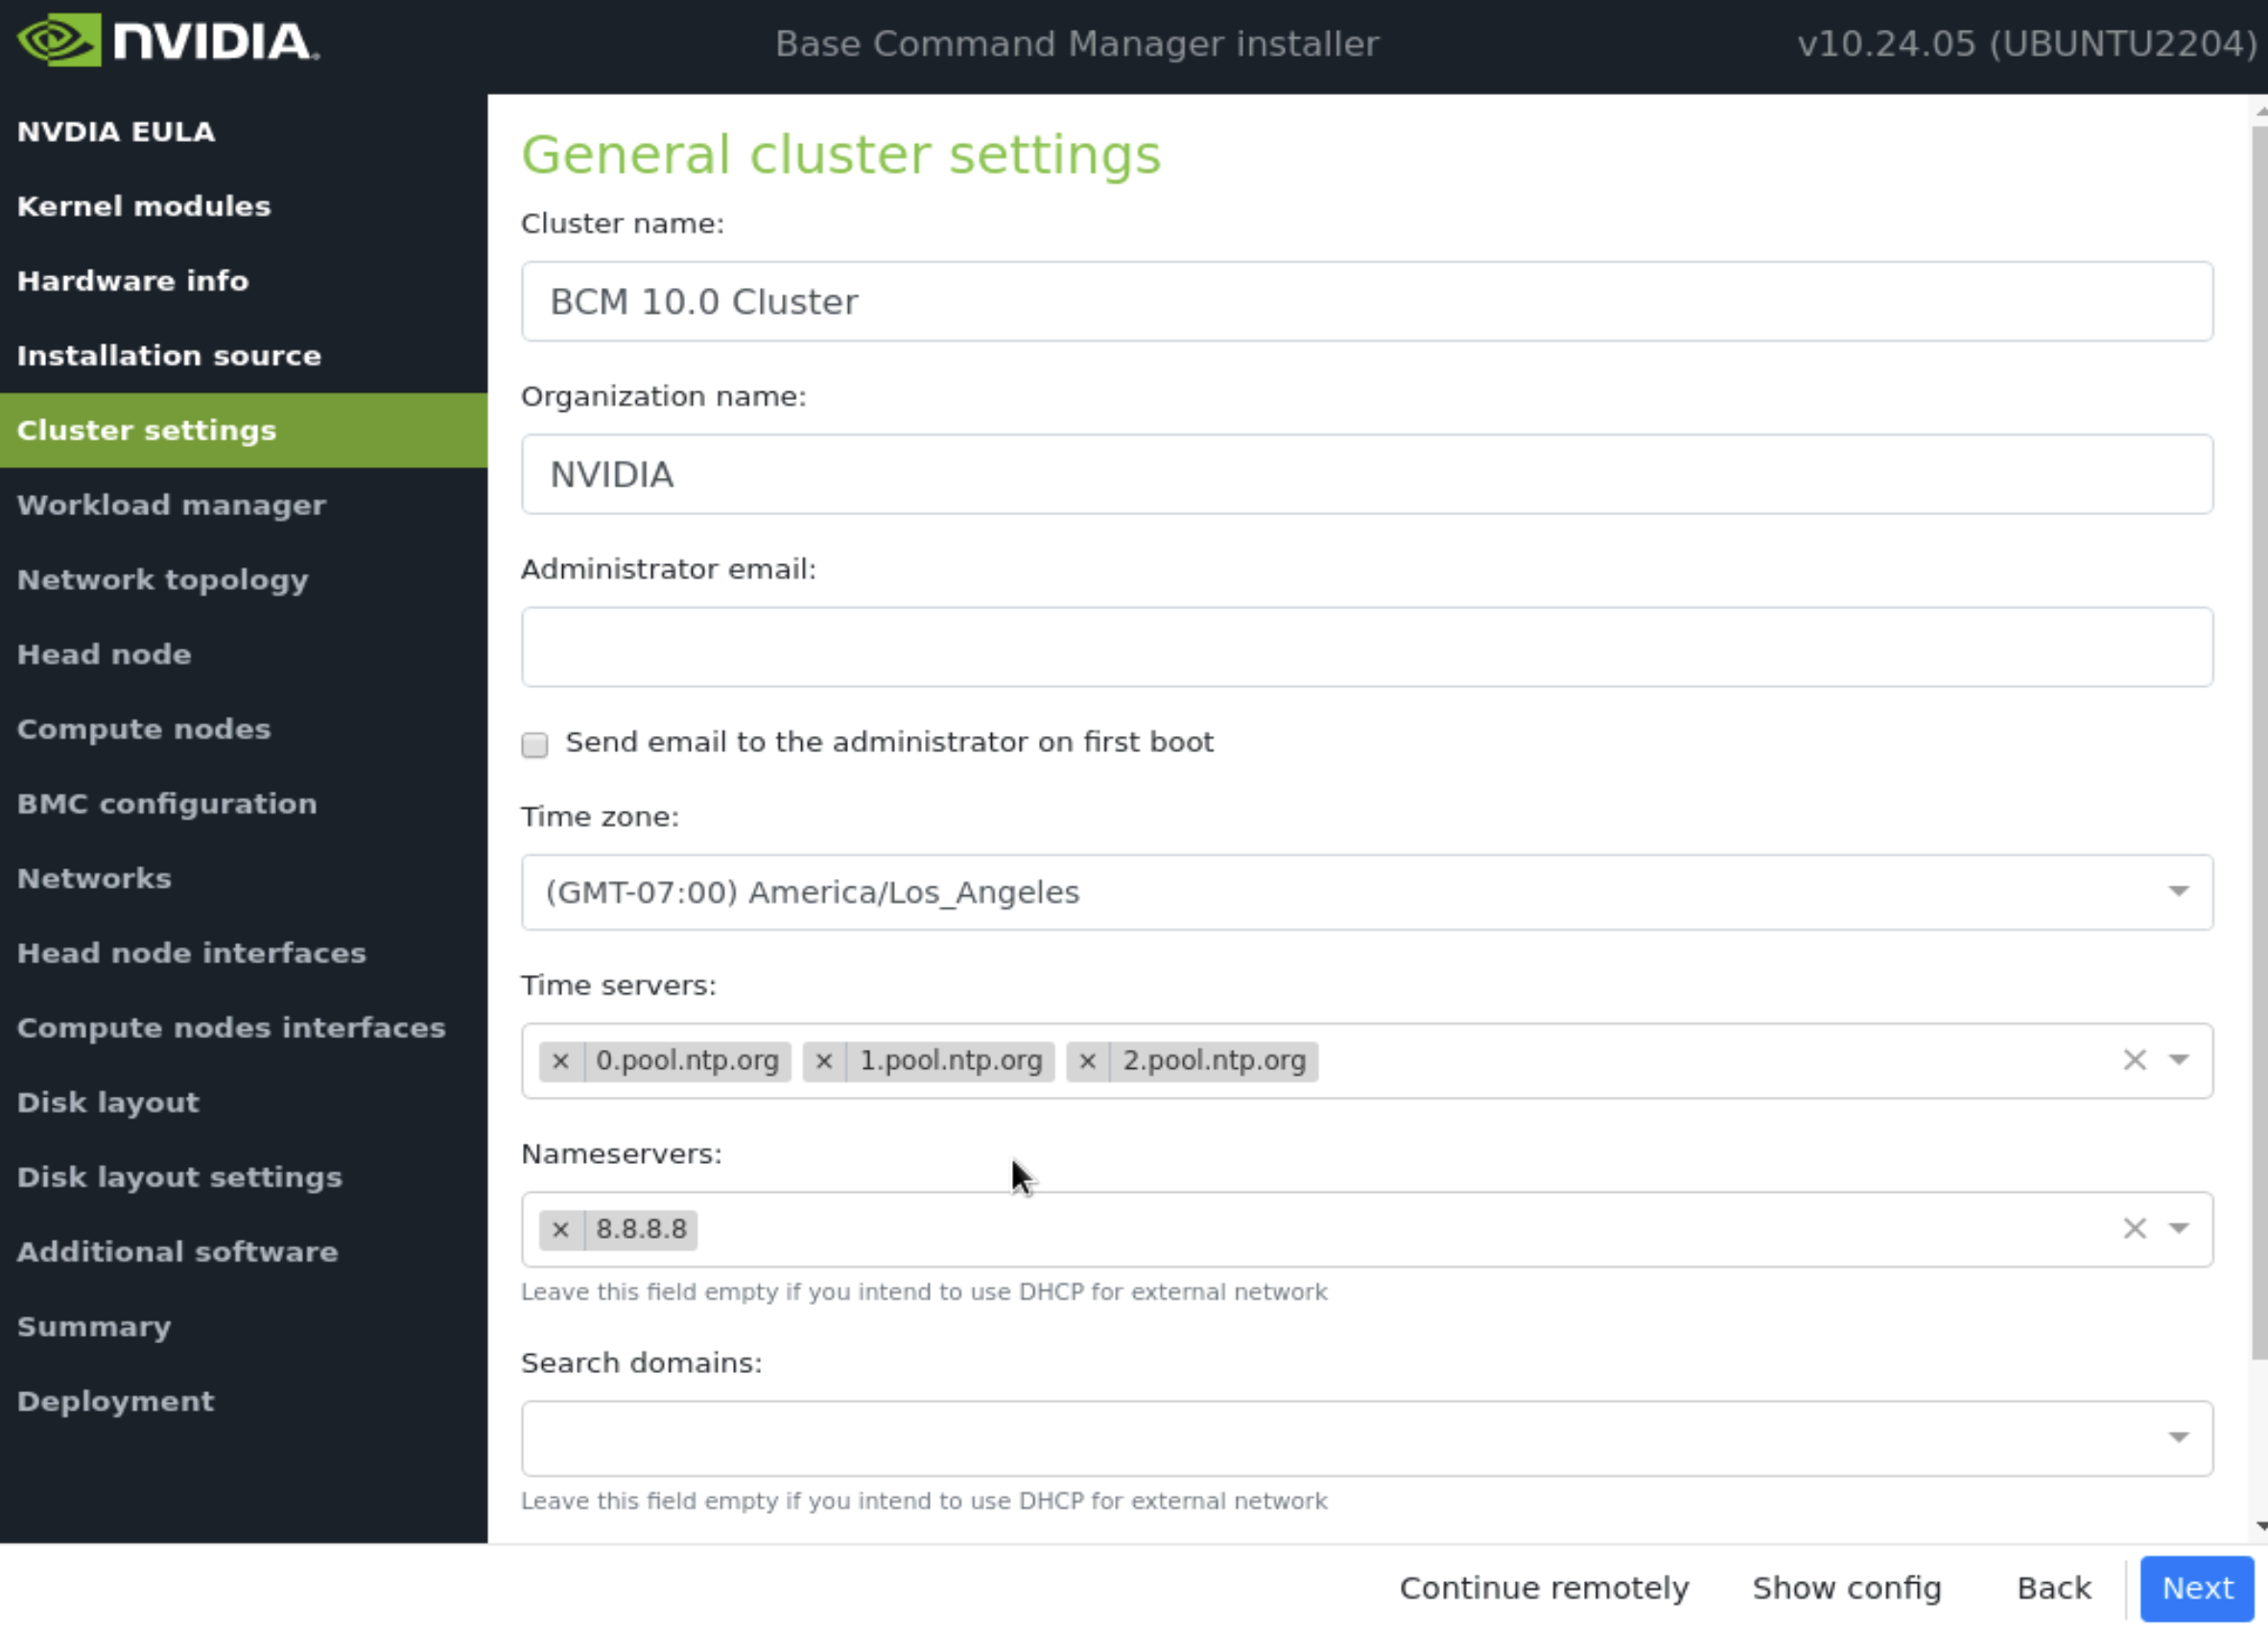Toggle Send email on first boot checkbox
Screen dimensions: 2268x1635
[533, 742]
